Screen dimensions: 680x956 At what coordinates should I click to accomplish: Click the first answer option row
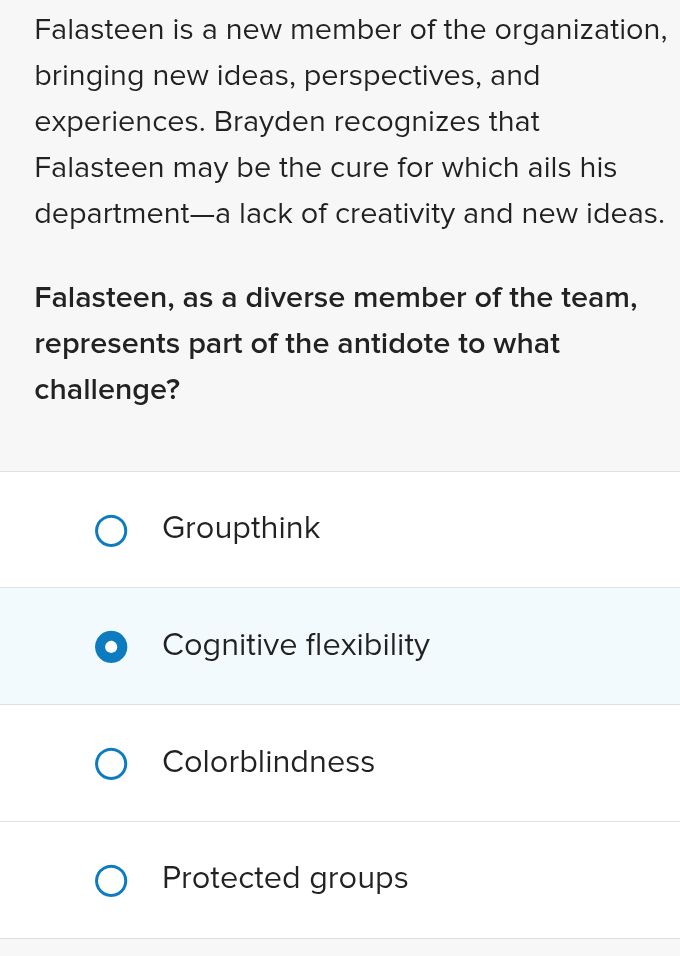(340, 529)
